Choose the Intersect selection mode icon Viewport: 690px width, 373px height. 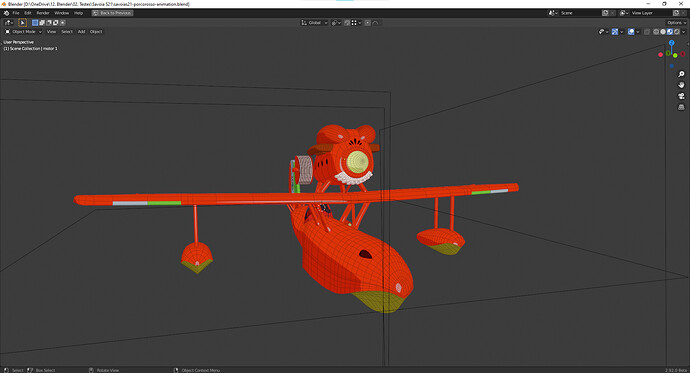click(62, 22)
